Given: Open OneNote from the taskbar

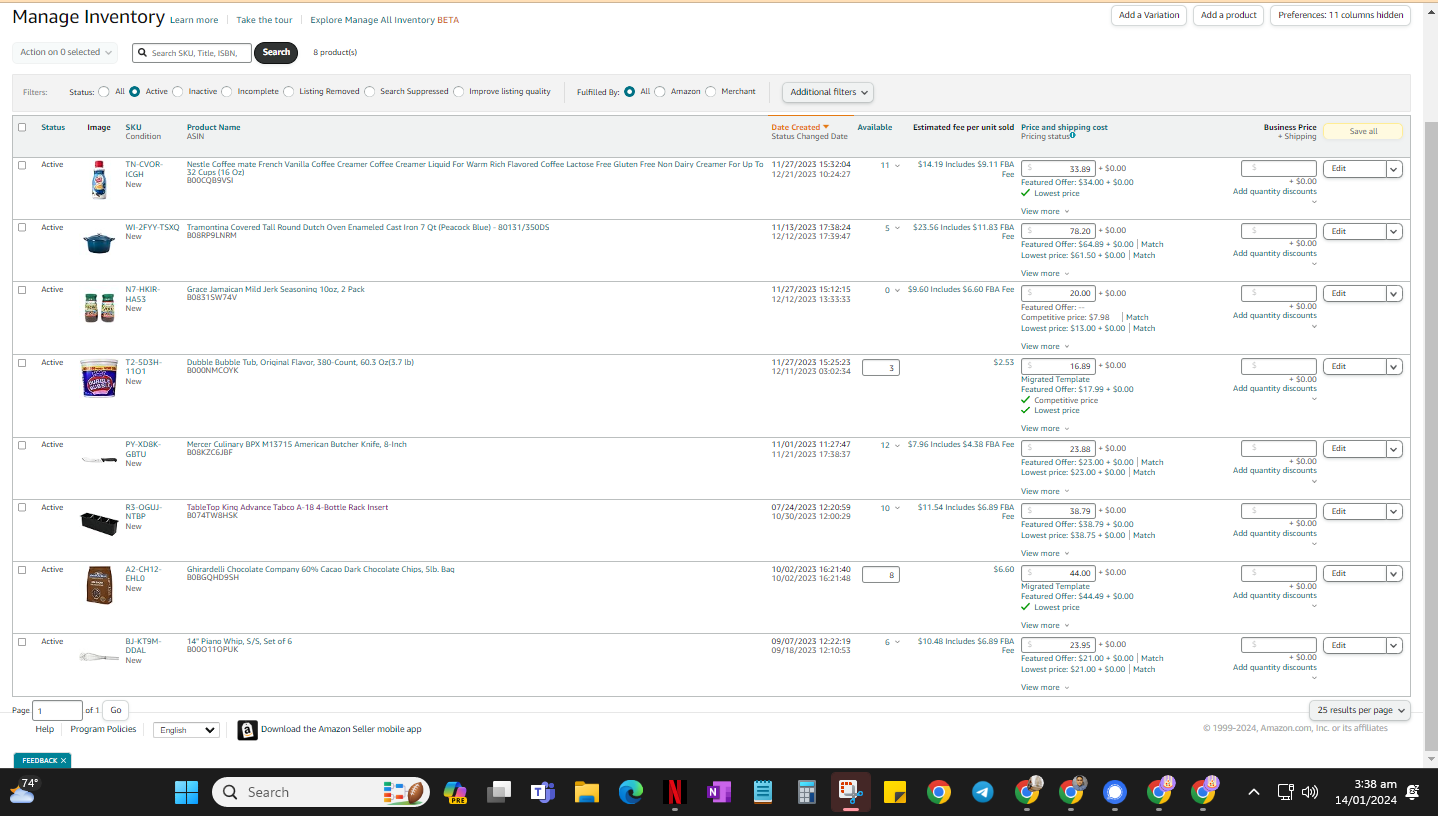Looking at the screenshot, I should click(718, 792).
